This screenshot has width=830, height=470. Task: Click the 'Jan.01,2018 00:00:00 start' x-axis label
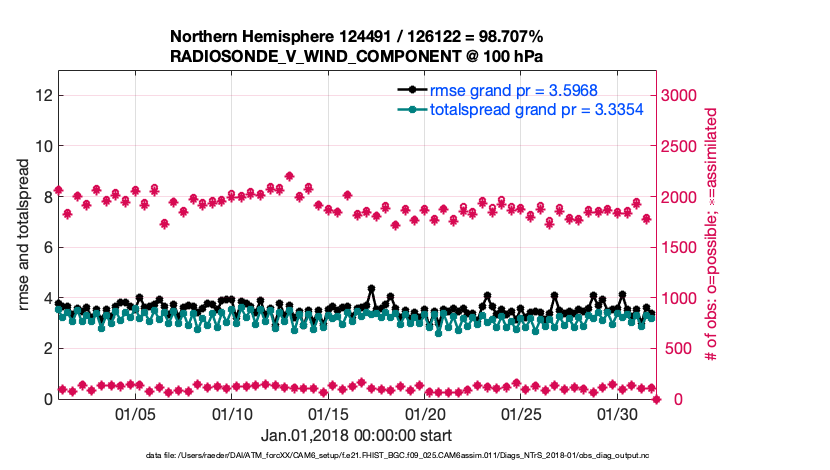pyautogui.click(x=356, y=435)
